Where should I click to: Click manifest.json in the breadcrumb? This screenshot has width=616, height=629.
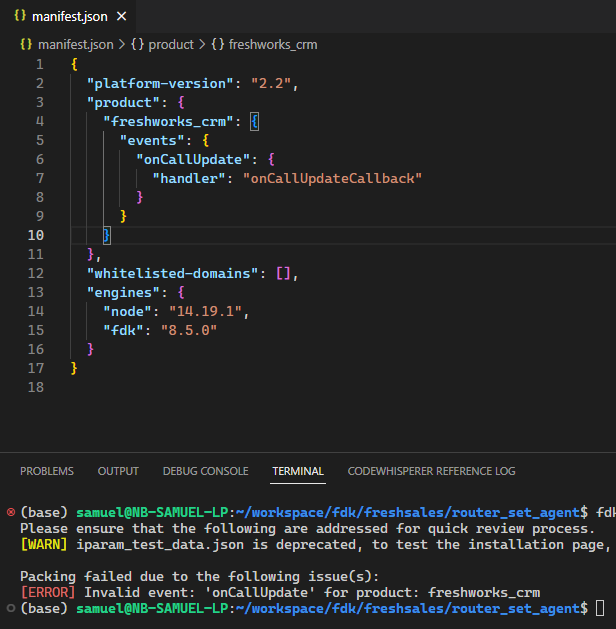tap(75, 45)
